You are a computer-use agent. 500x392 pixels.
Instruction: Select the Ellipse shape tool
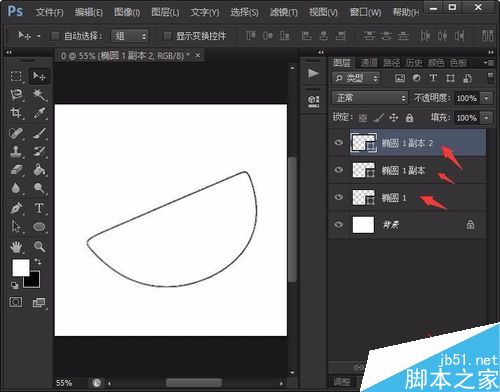(39, 227)
